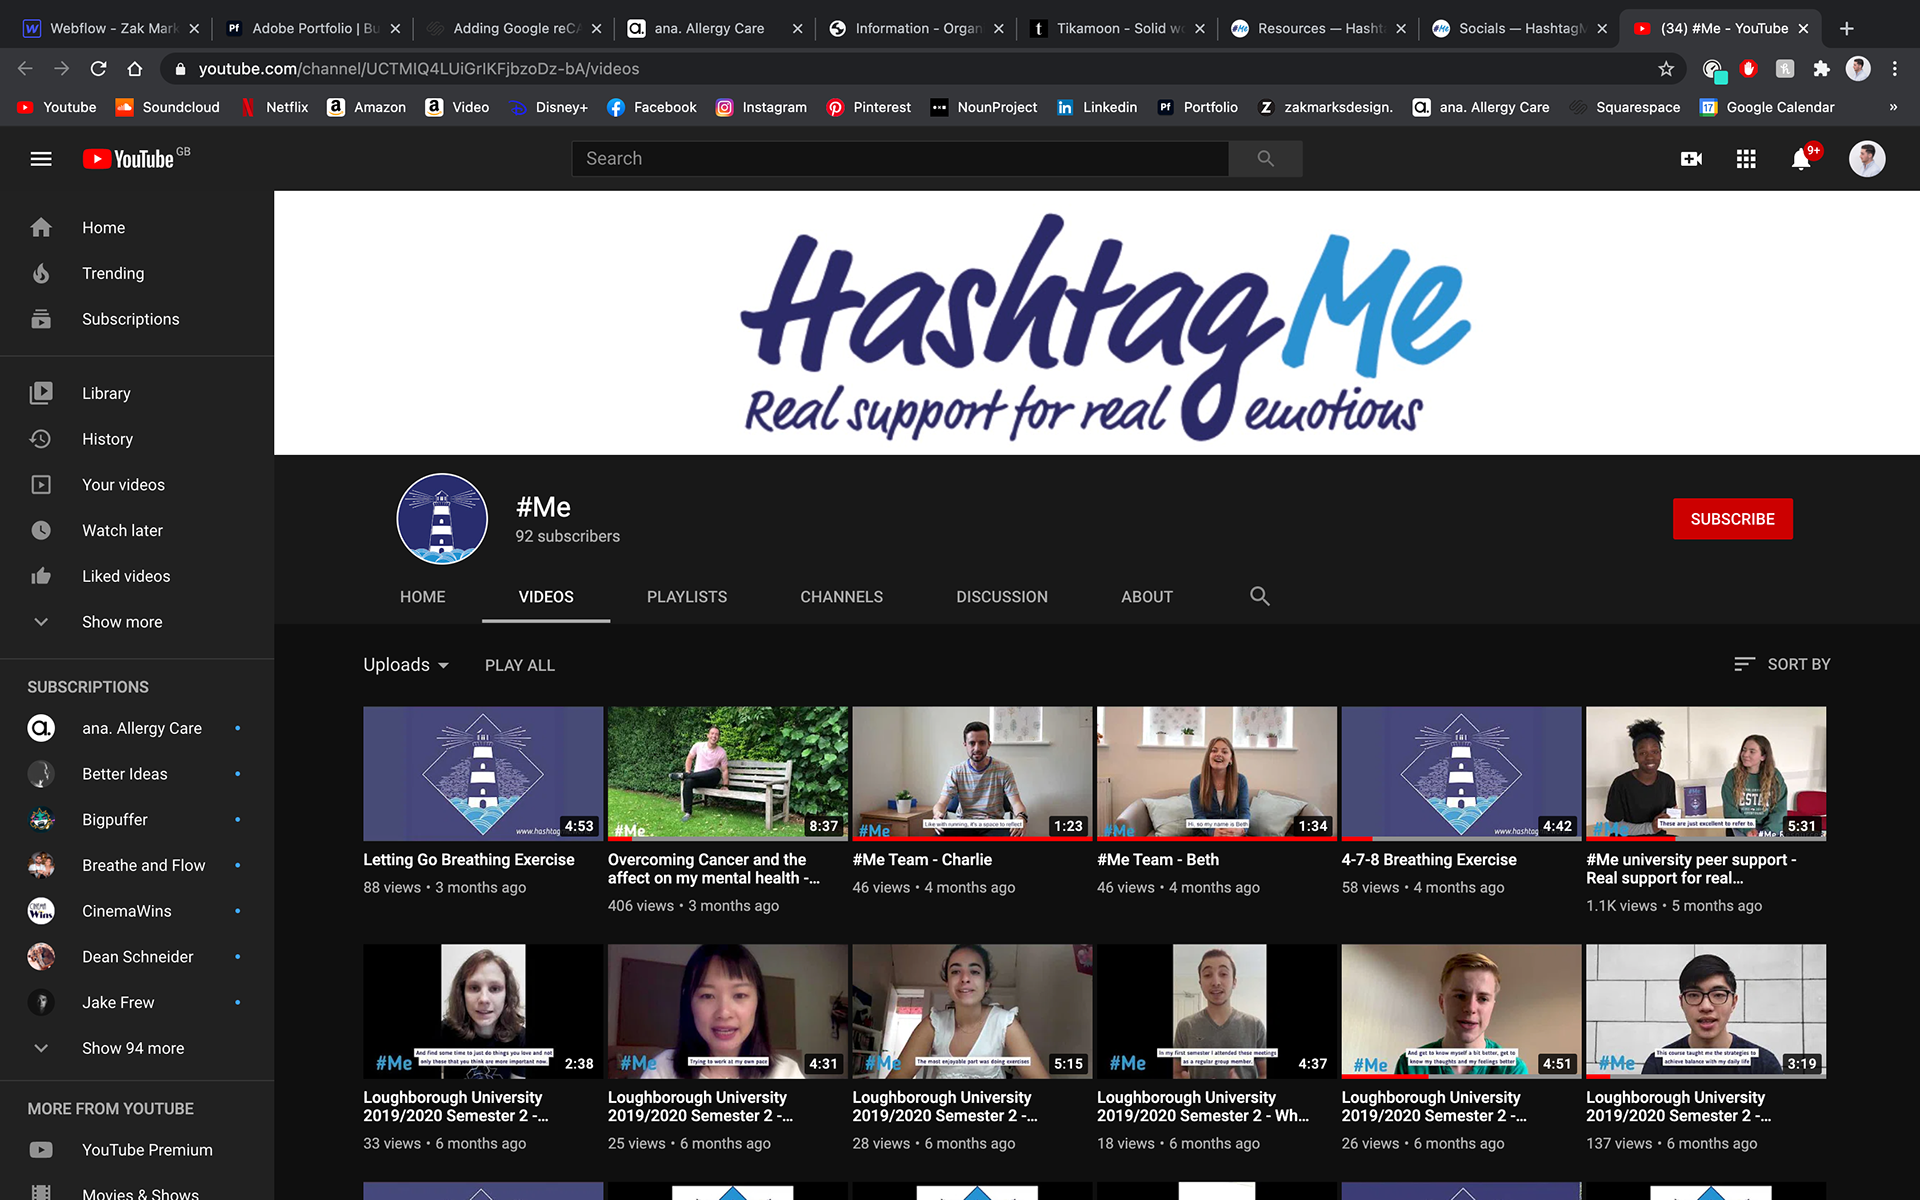Image resolution: width=1920 pixels, height=1200 pixels.
Task: Close the Adobe Portfolio browser tab
Action: pos(395,28)
